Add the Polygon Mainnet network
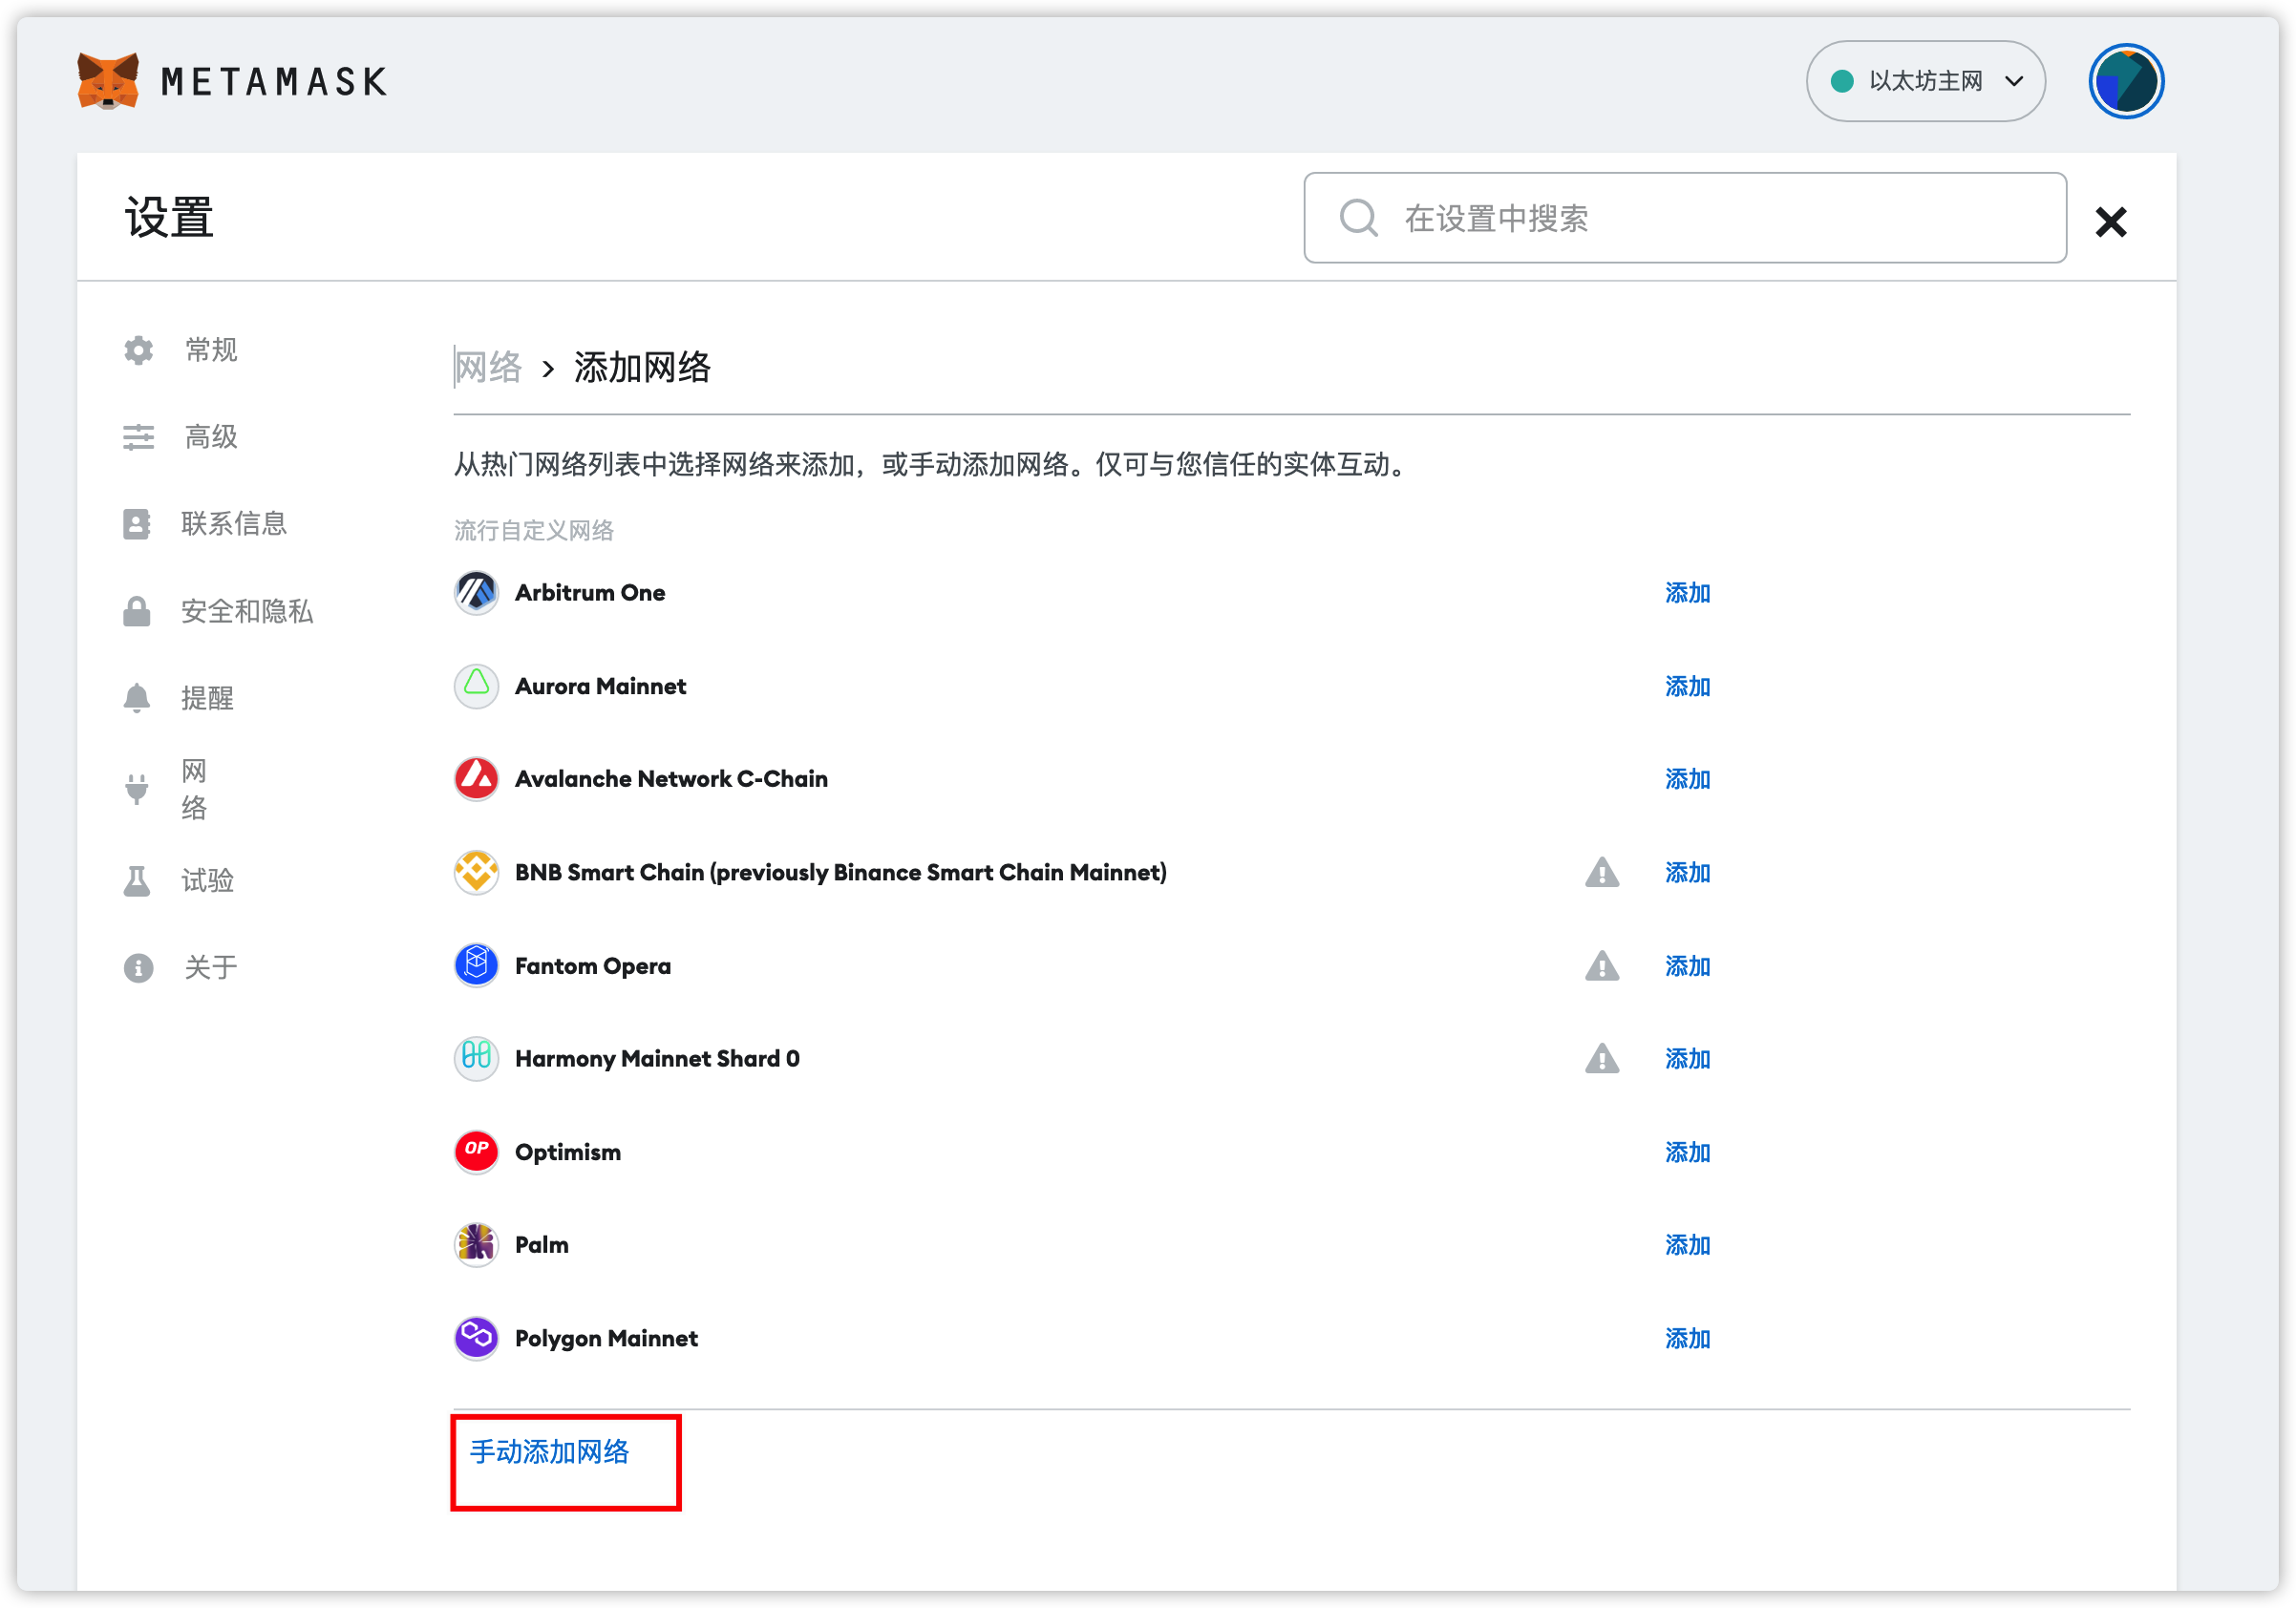The height and width of the screenshot is (1608, 2296). 1687,1338
